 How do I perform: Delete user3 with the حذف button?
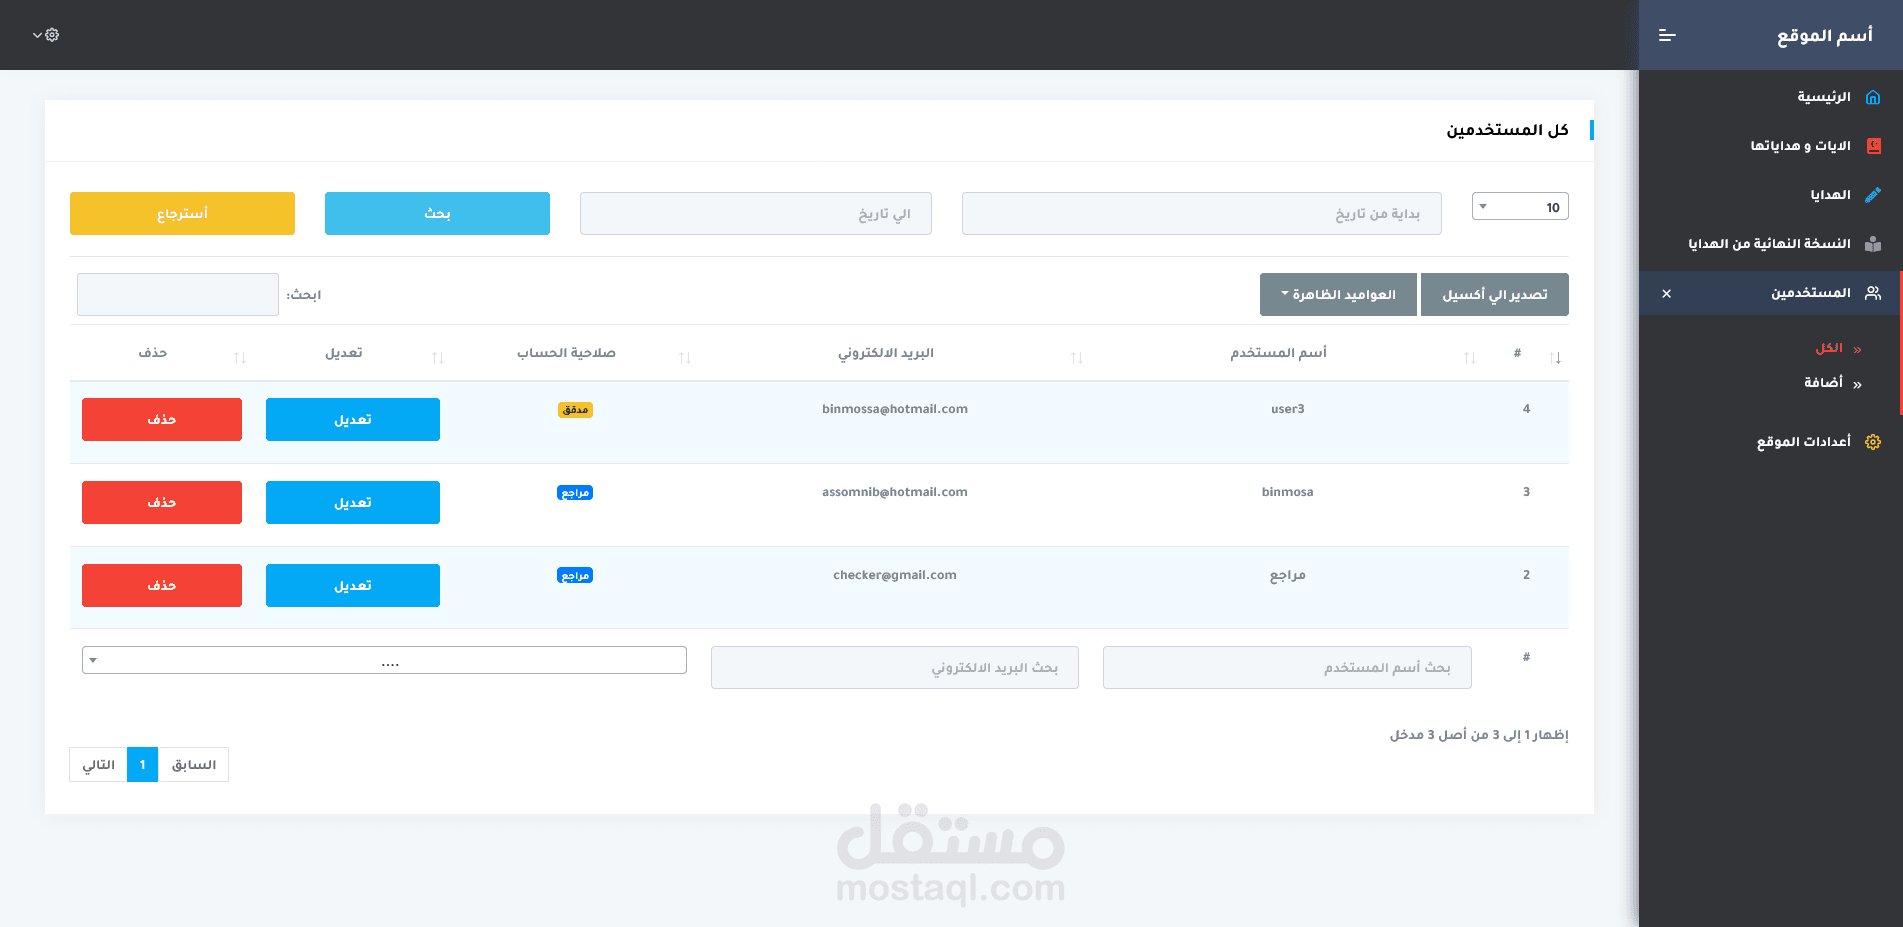click(x=162, y=420)
